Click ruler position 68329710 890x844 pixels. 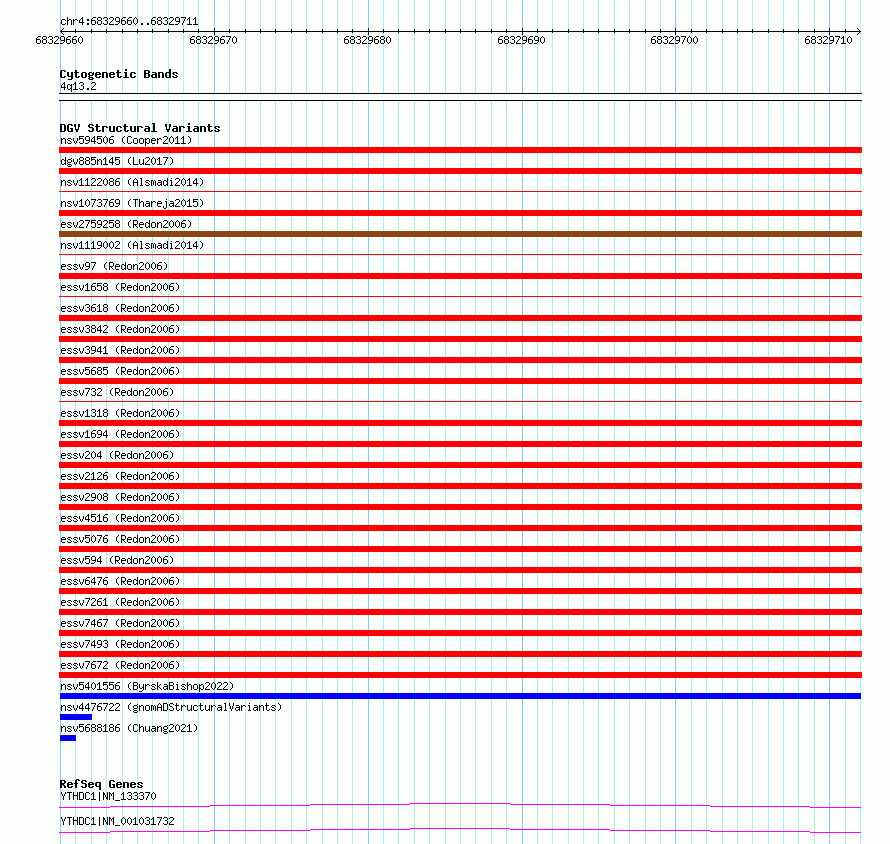828,40
